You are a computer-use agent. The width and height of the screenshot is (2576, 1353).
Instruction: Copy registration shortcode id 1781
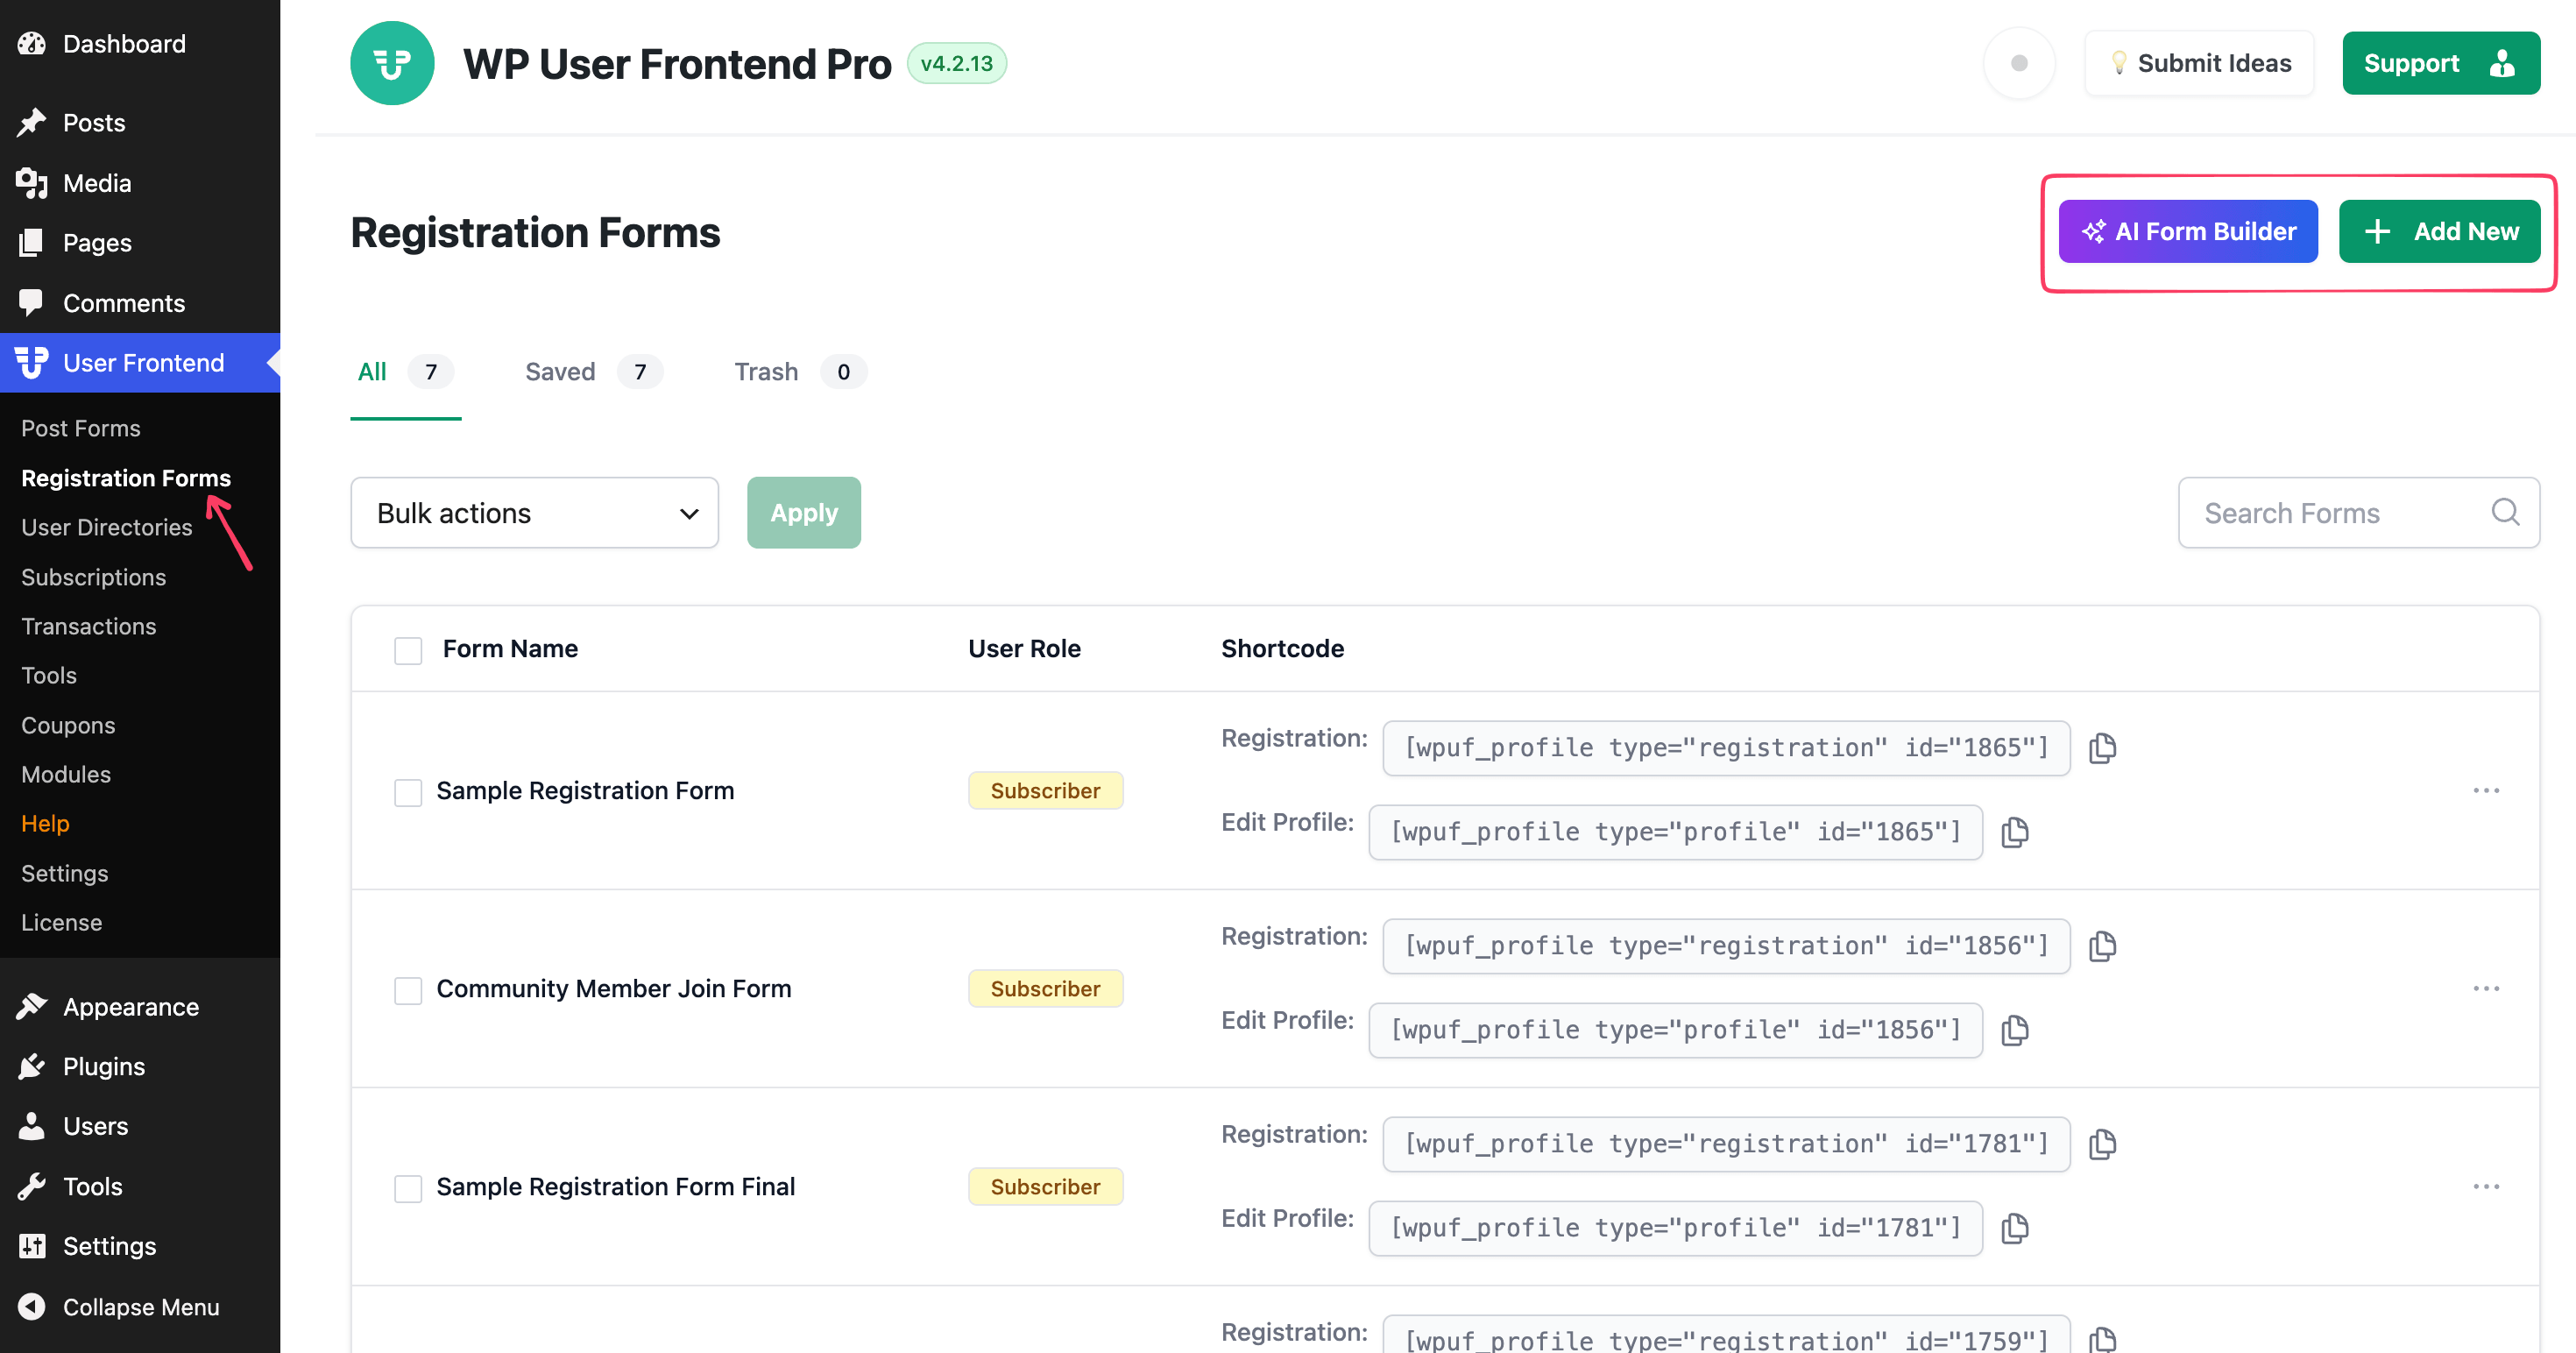click(x=2103, y=1144)
